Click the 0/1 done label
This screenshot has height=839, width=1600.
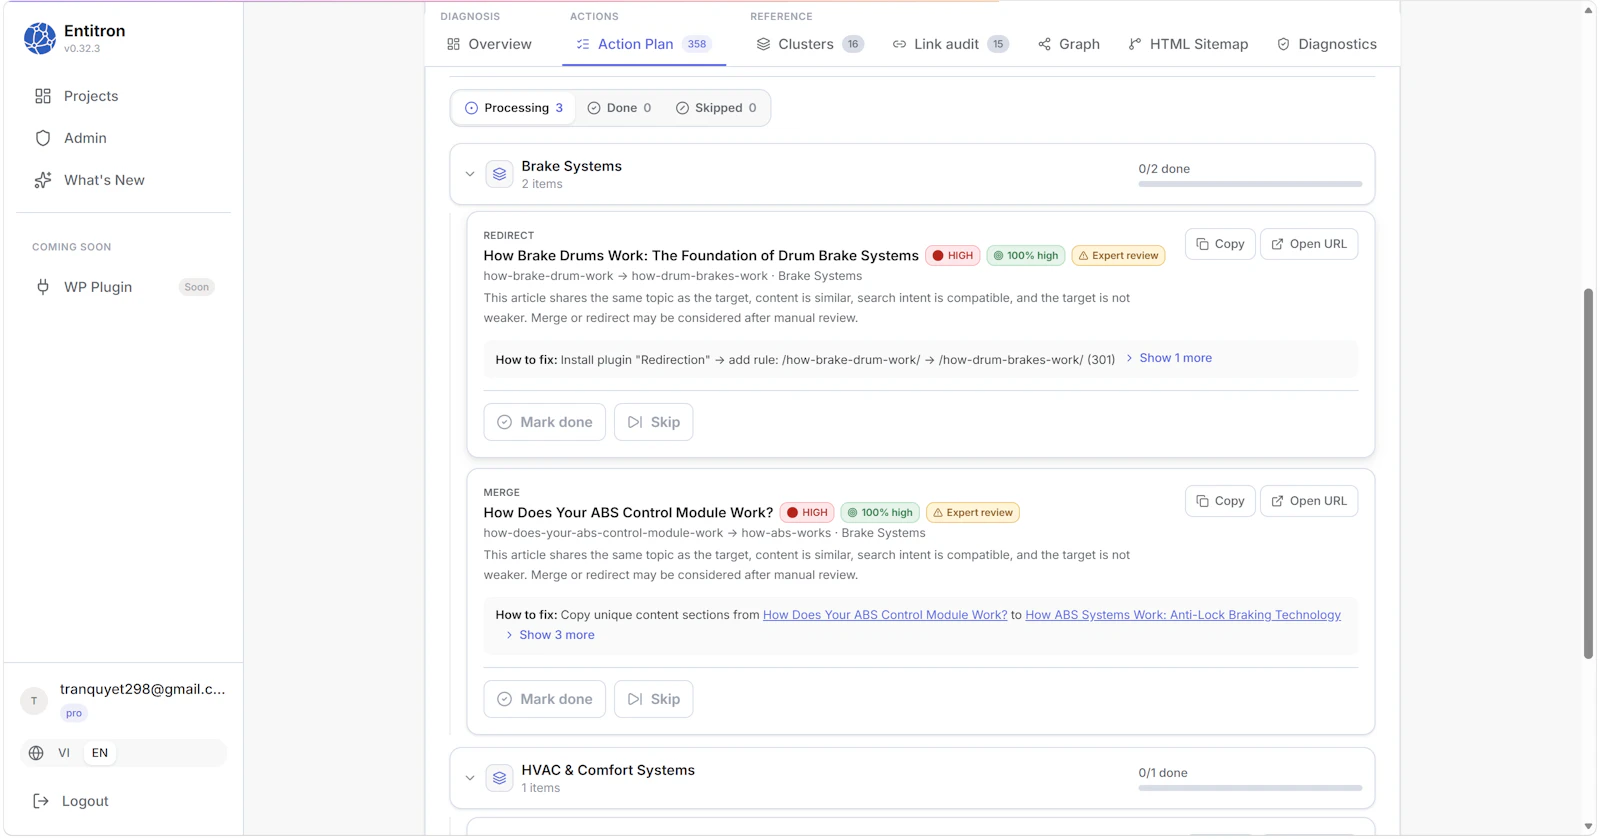click(x=1163, y=773)
